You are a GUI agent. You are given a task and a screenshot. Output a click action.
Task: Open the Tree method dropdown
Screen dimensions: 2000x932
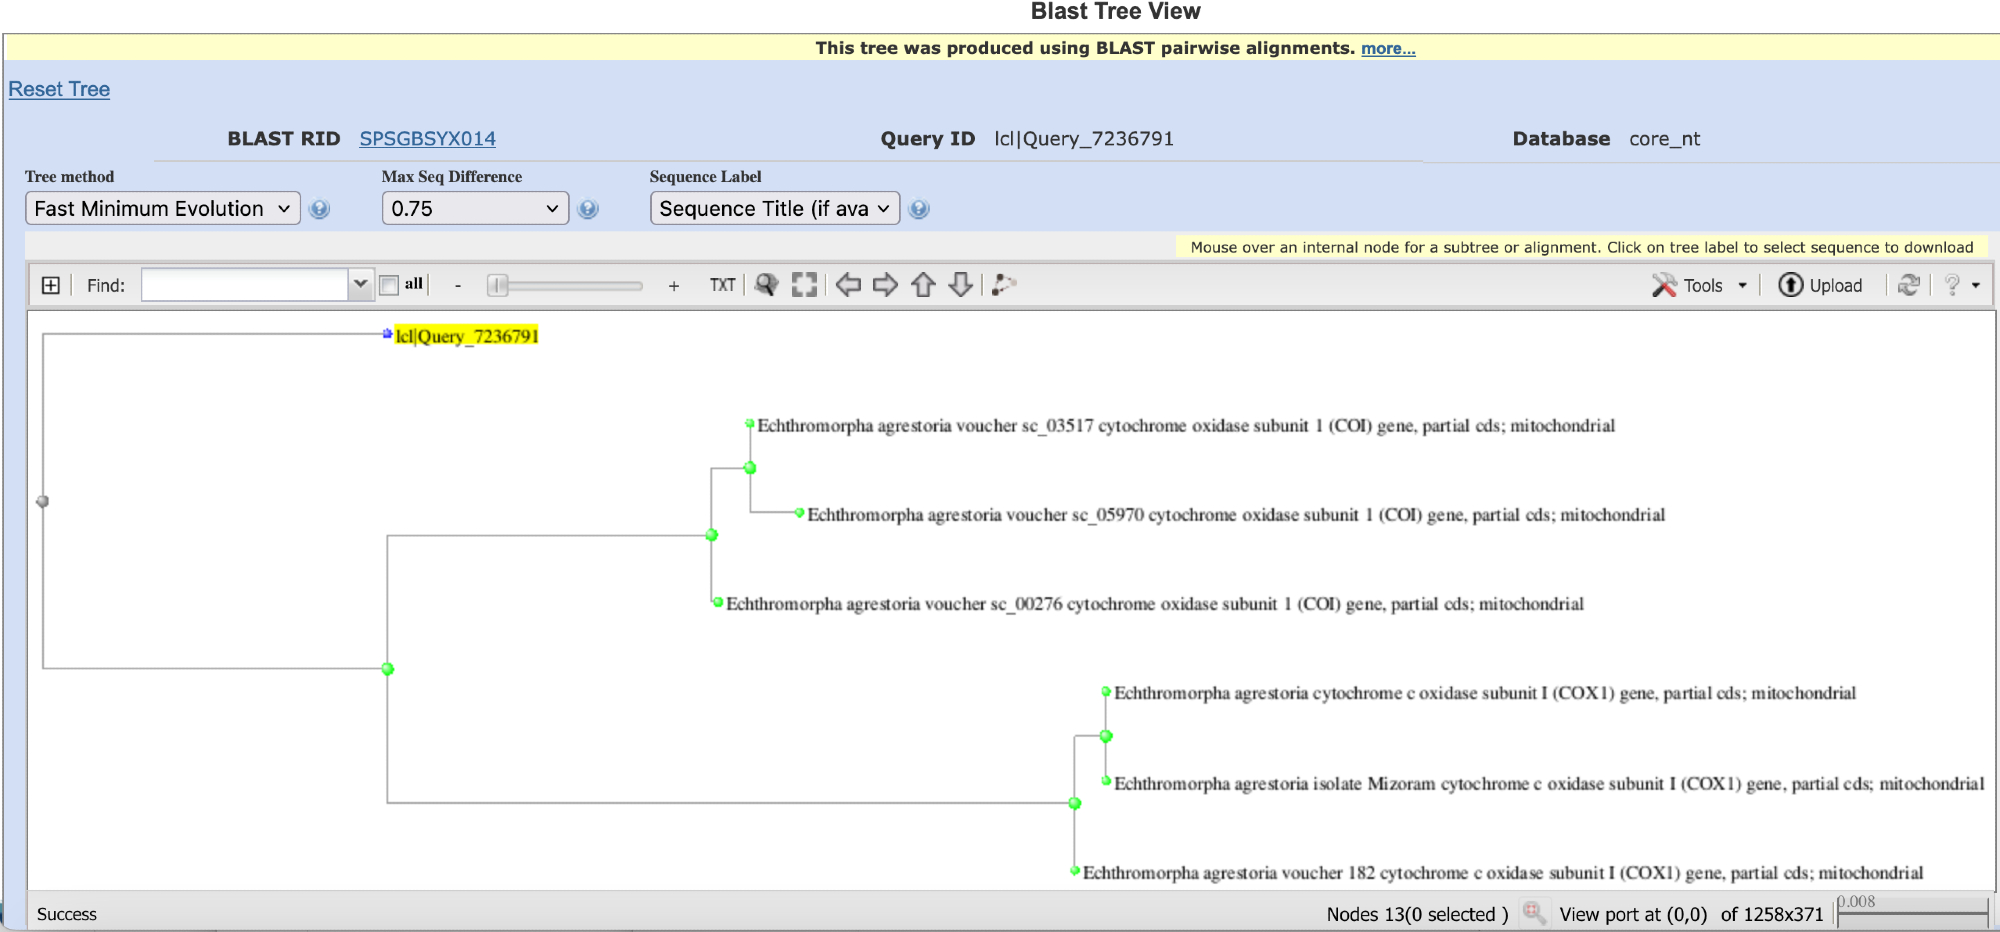pos(162,208)
